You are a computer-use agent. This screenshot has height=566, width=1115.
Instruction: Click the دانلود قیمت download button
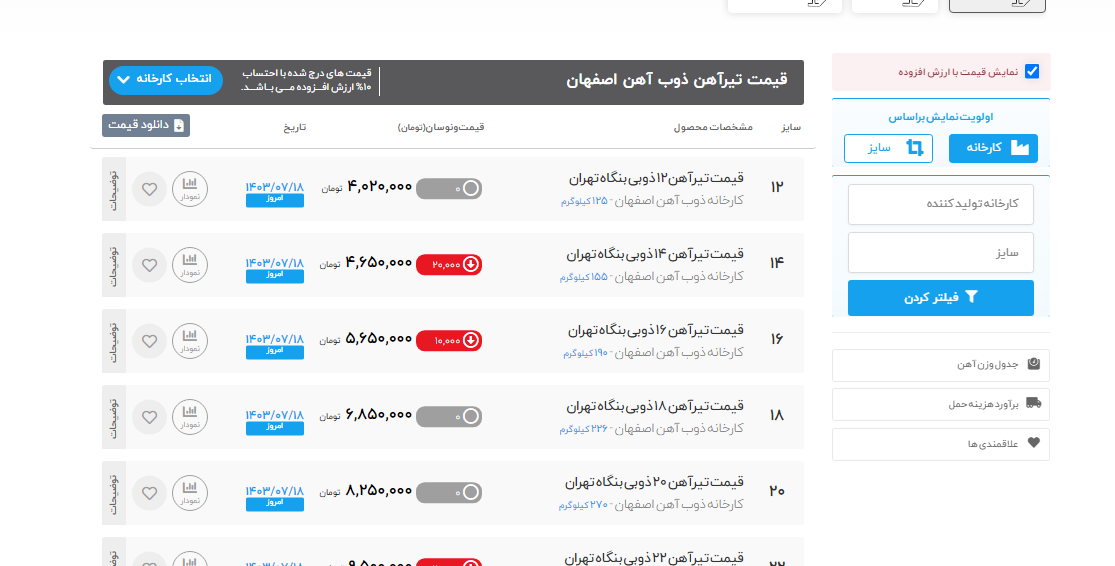[x=146, y=125]
